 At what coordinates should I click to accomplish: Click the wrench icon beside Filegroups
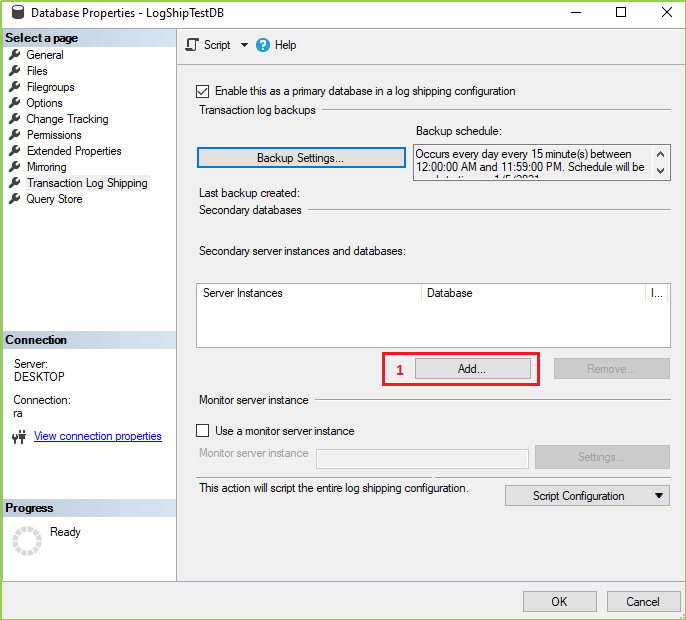tap(15, 87)
